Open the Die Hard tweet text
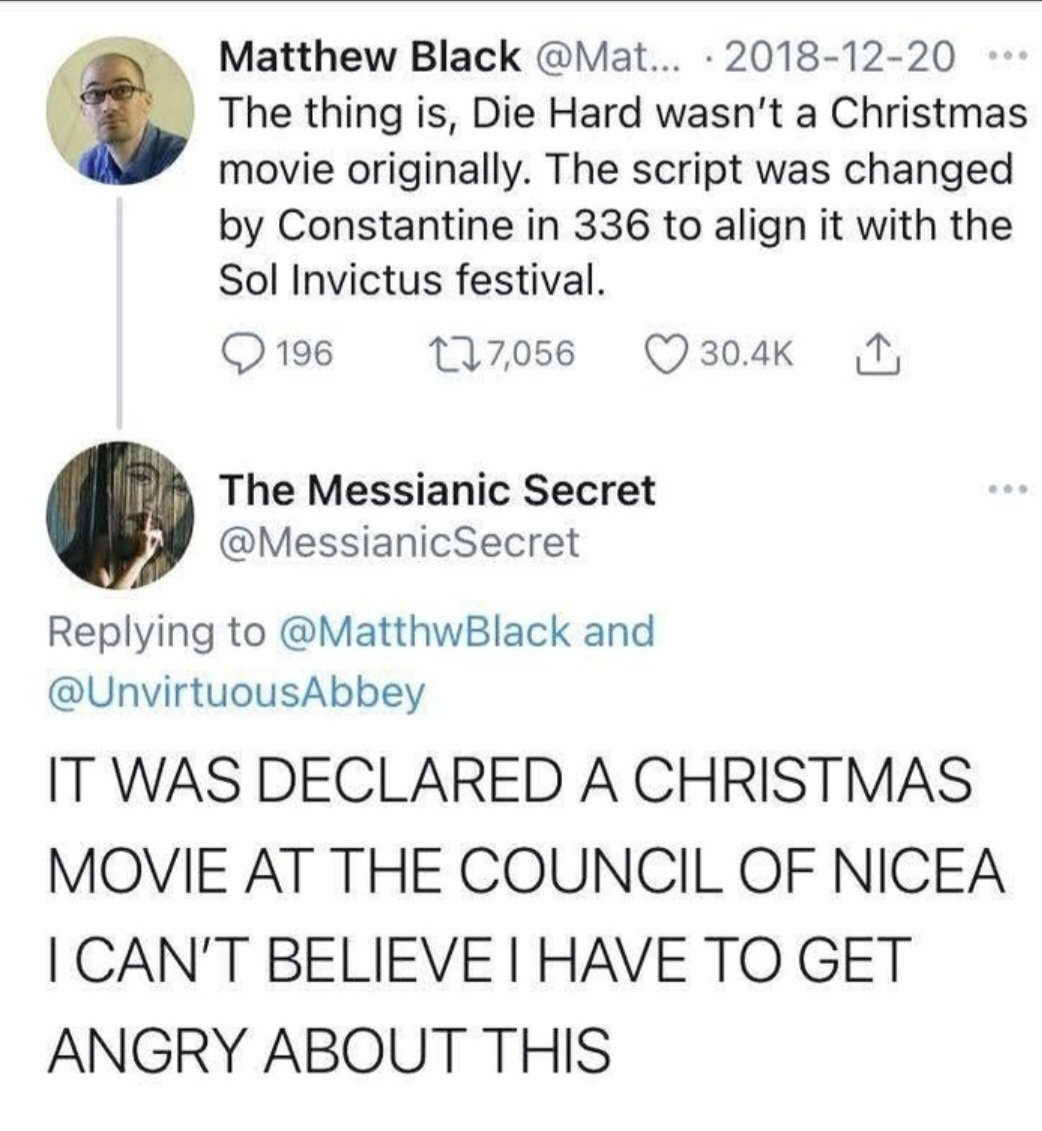 [620, 196]
